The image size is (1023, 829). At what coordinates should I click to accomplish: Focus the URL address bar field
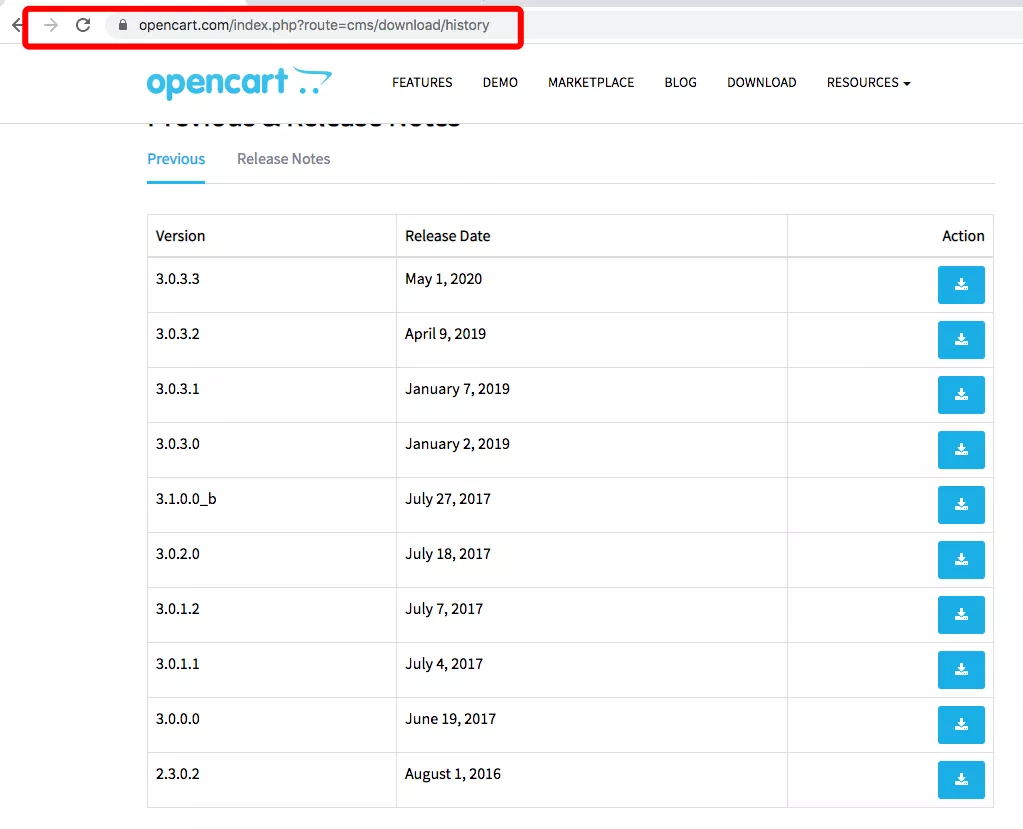(314, 25)
